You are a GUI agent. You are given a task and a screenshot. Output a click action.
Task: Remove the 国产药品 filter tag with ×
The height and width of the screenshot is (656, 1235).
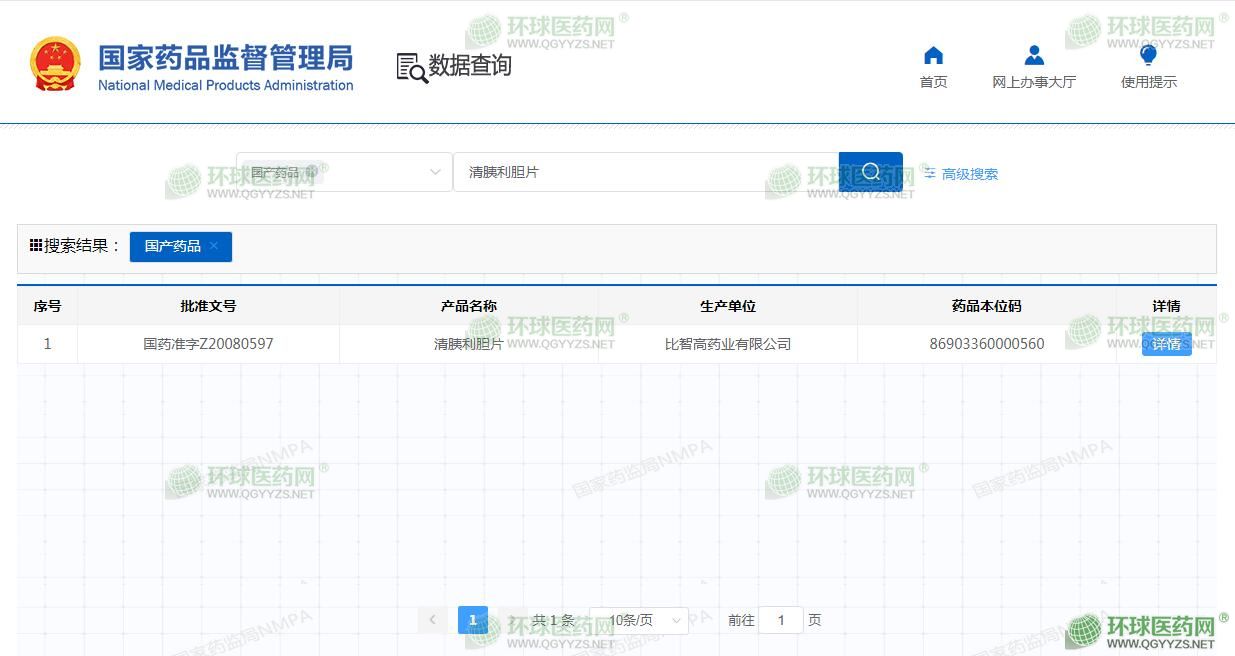[214, 246]
